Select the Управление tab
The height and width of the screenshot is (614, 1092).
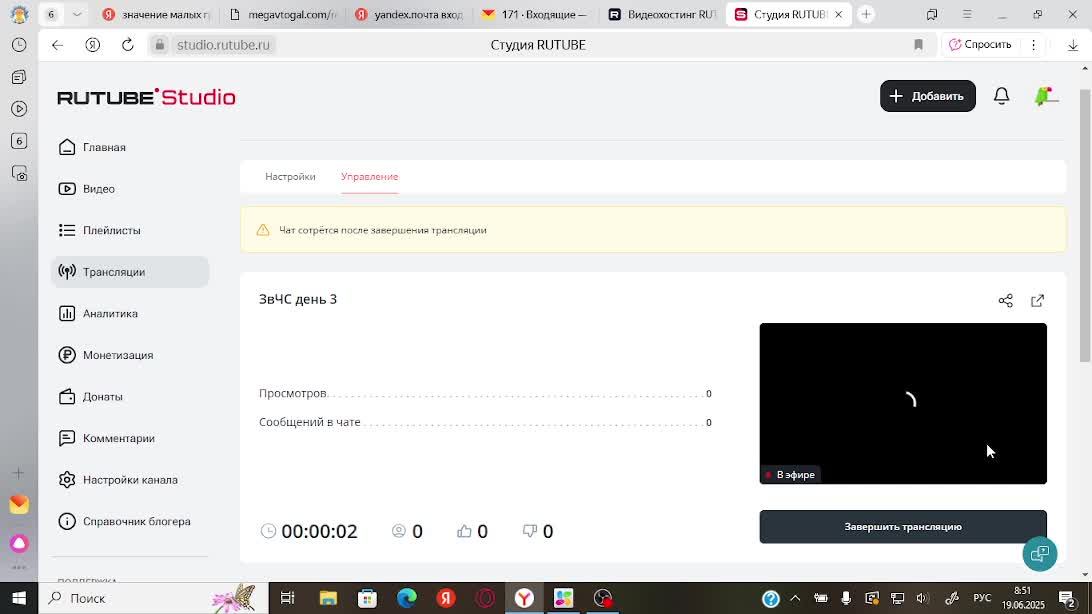370,177
